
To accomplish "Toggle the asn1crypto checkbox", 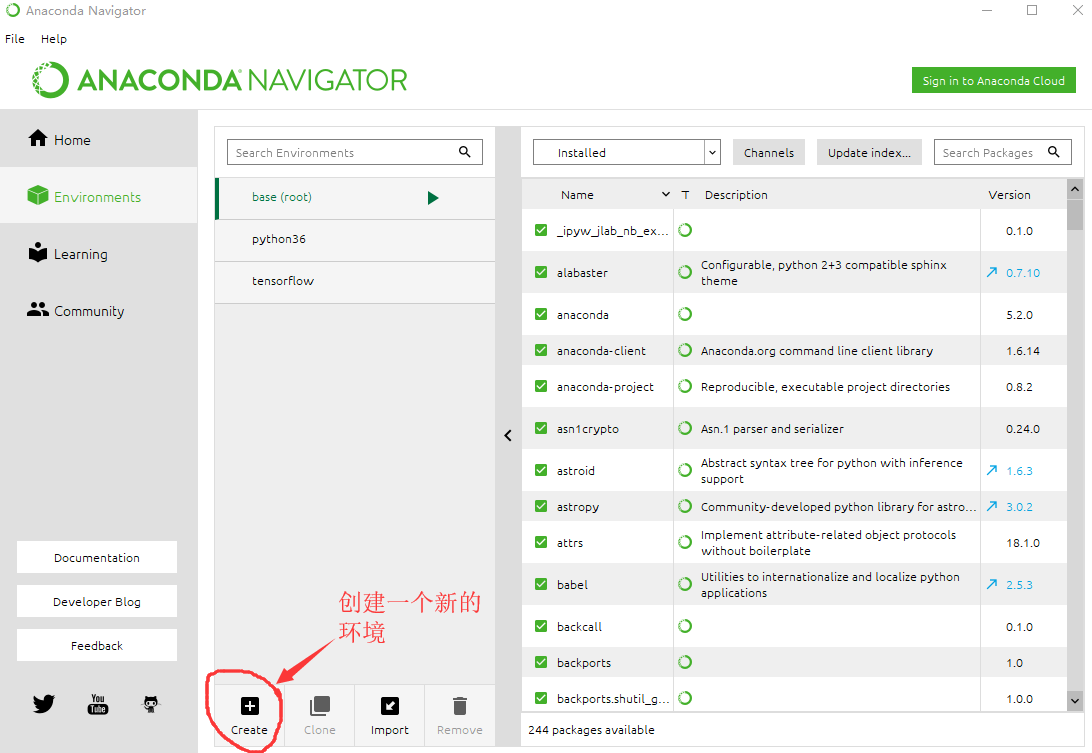I will [x=541, y=428].
